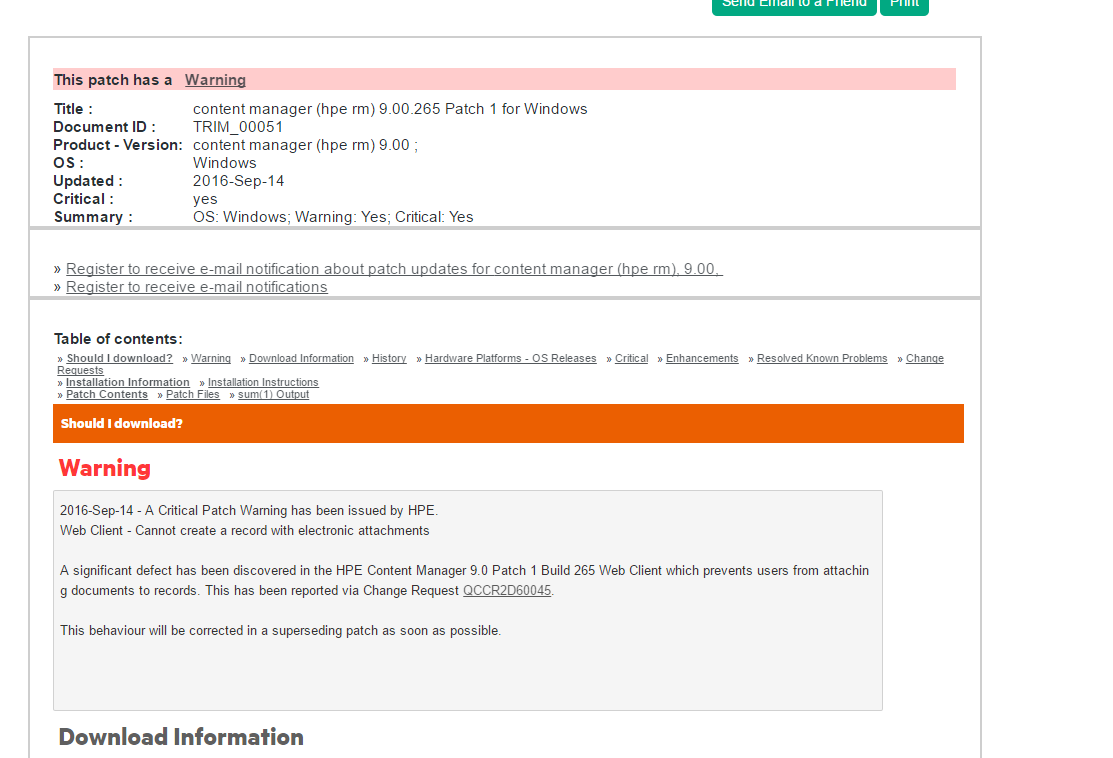Click the Critical value 'yes'
This screenshot has width=1113, height=758.
205,199
